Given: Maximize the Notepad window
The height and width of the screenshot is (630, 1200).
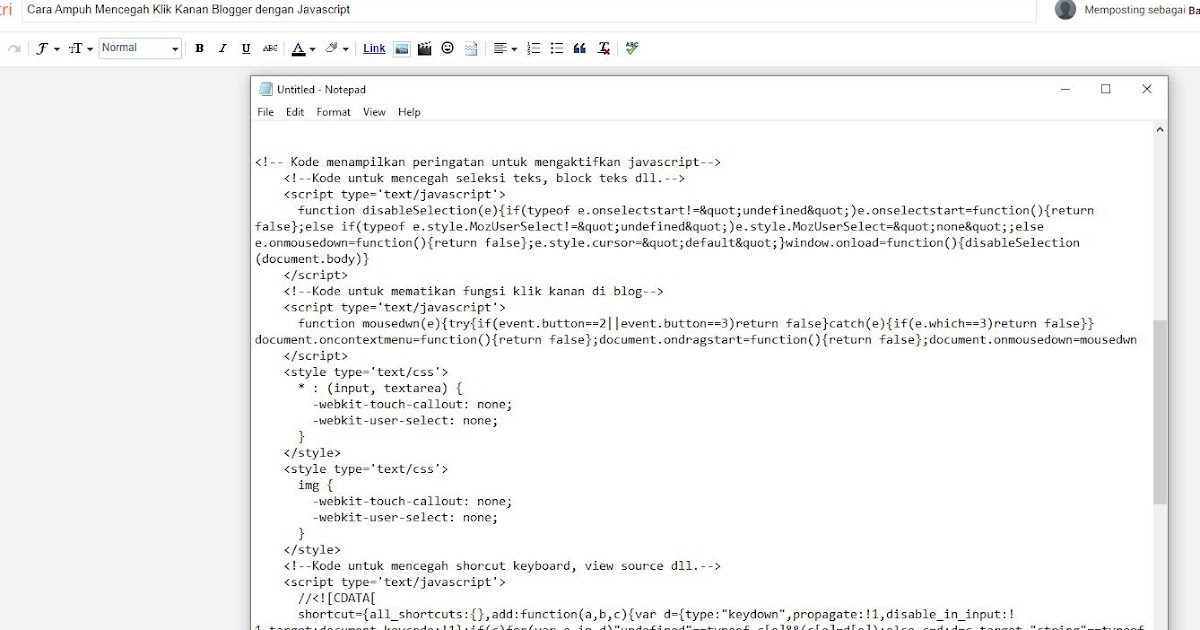Looking at the screenshot, I should click(x=1106, y=89).
